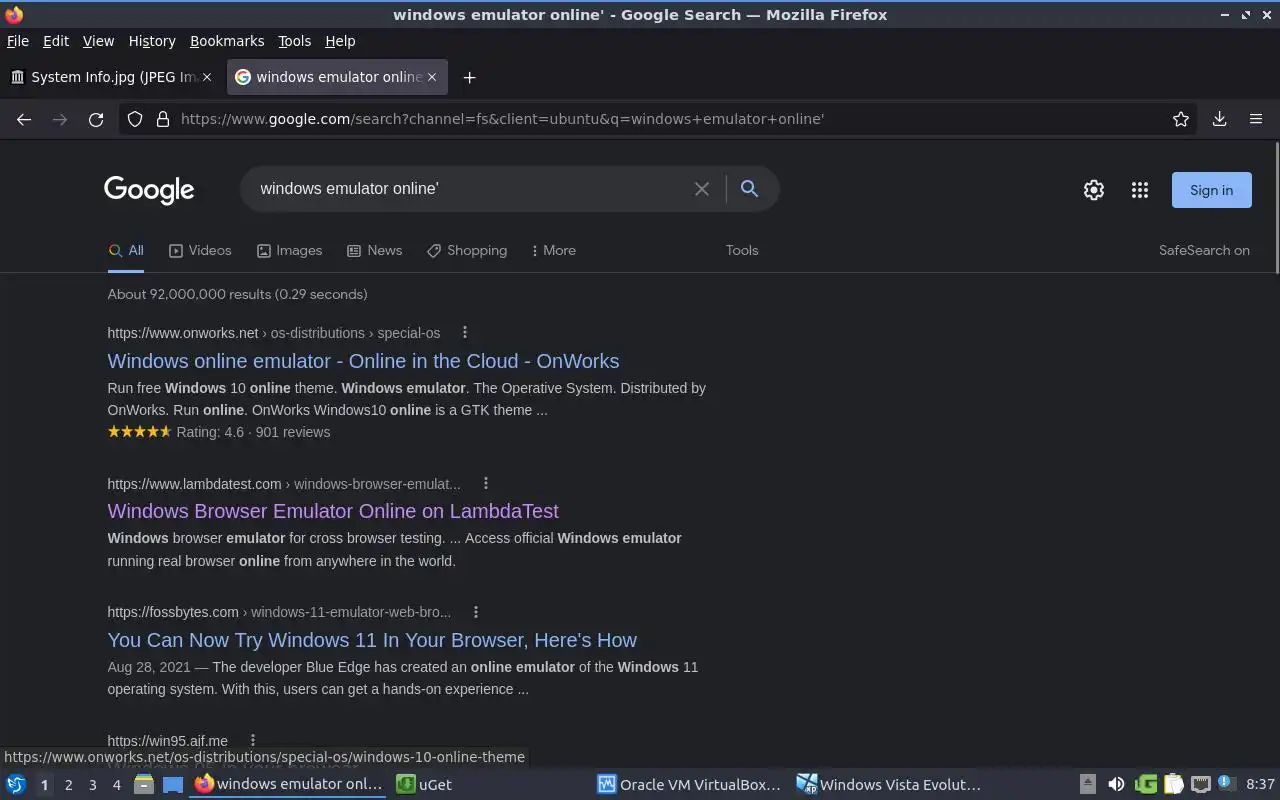Open the search Tools options
1280x800 pixels.
coord(742,250)
